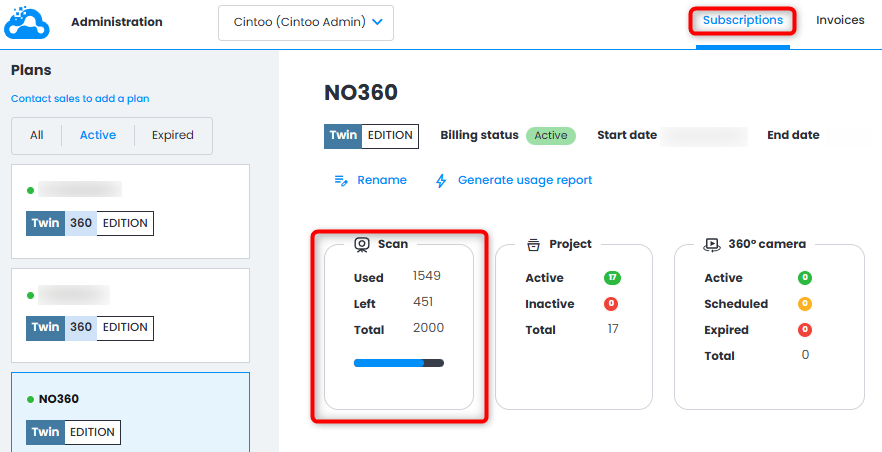Click the Total scans value 2000

(x=428, y=328)
